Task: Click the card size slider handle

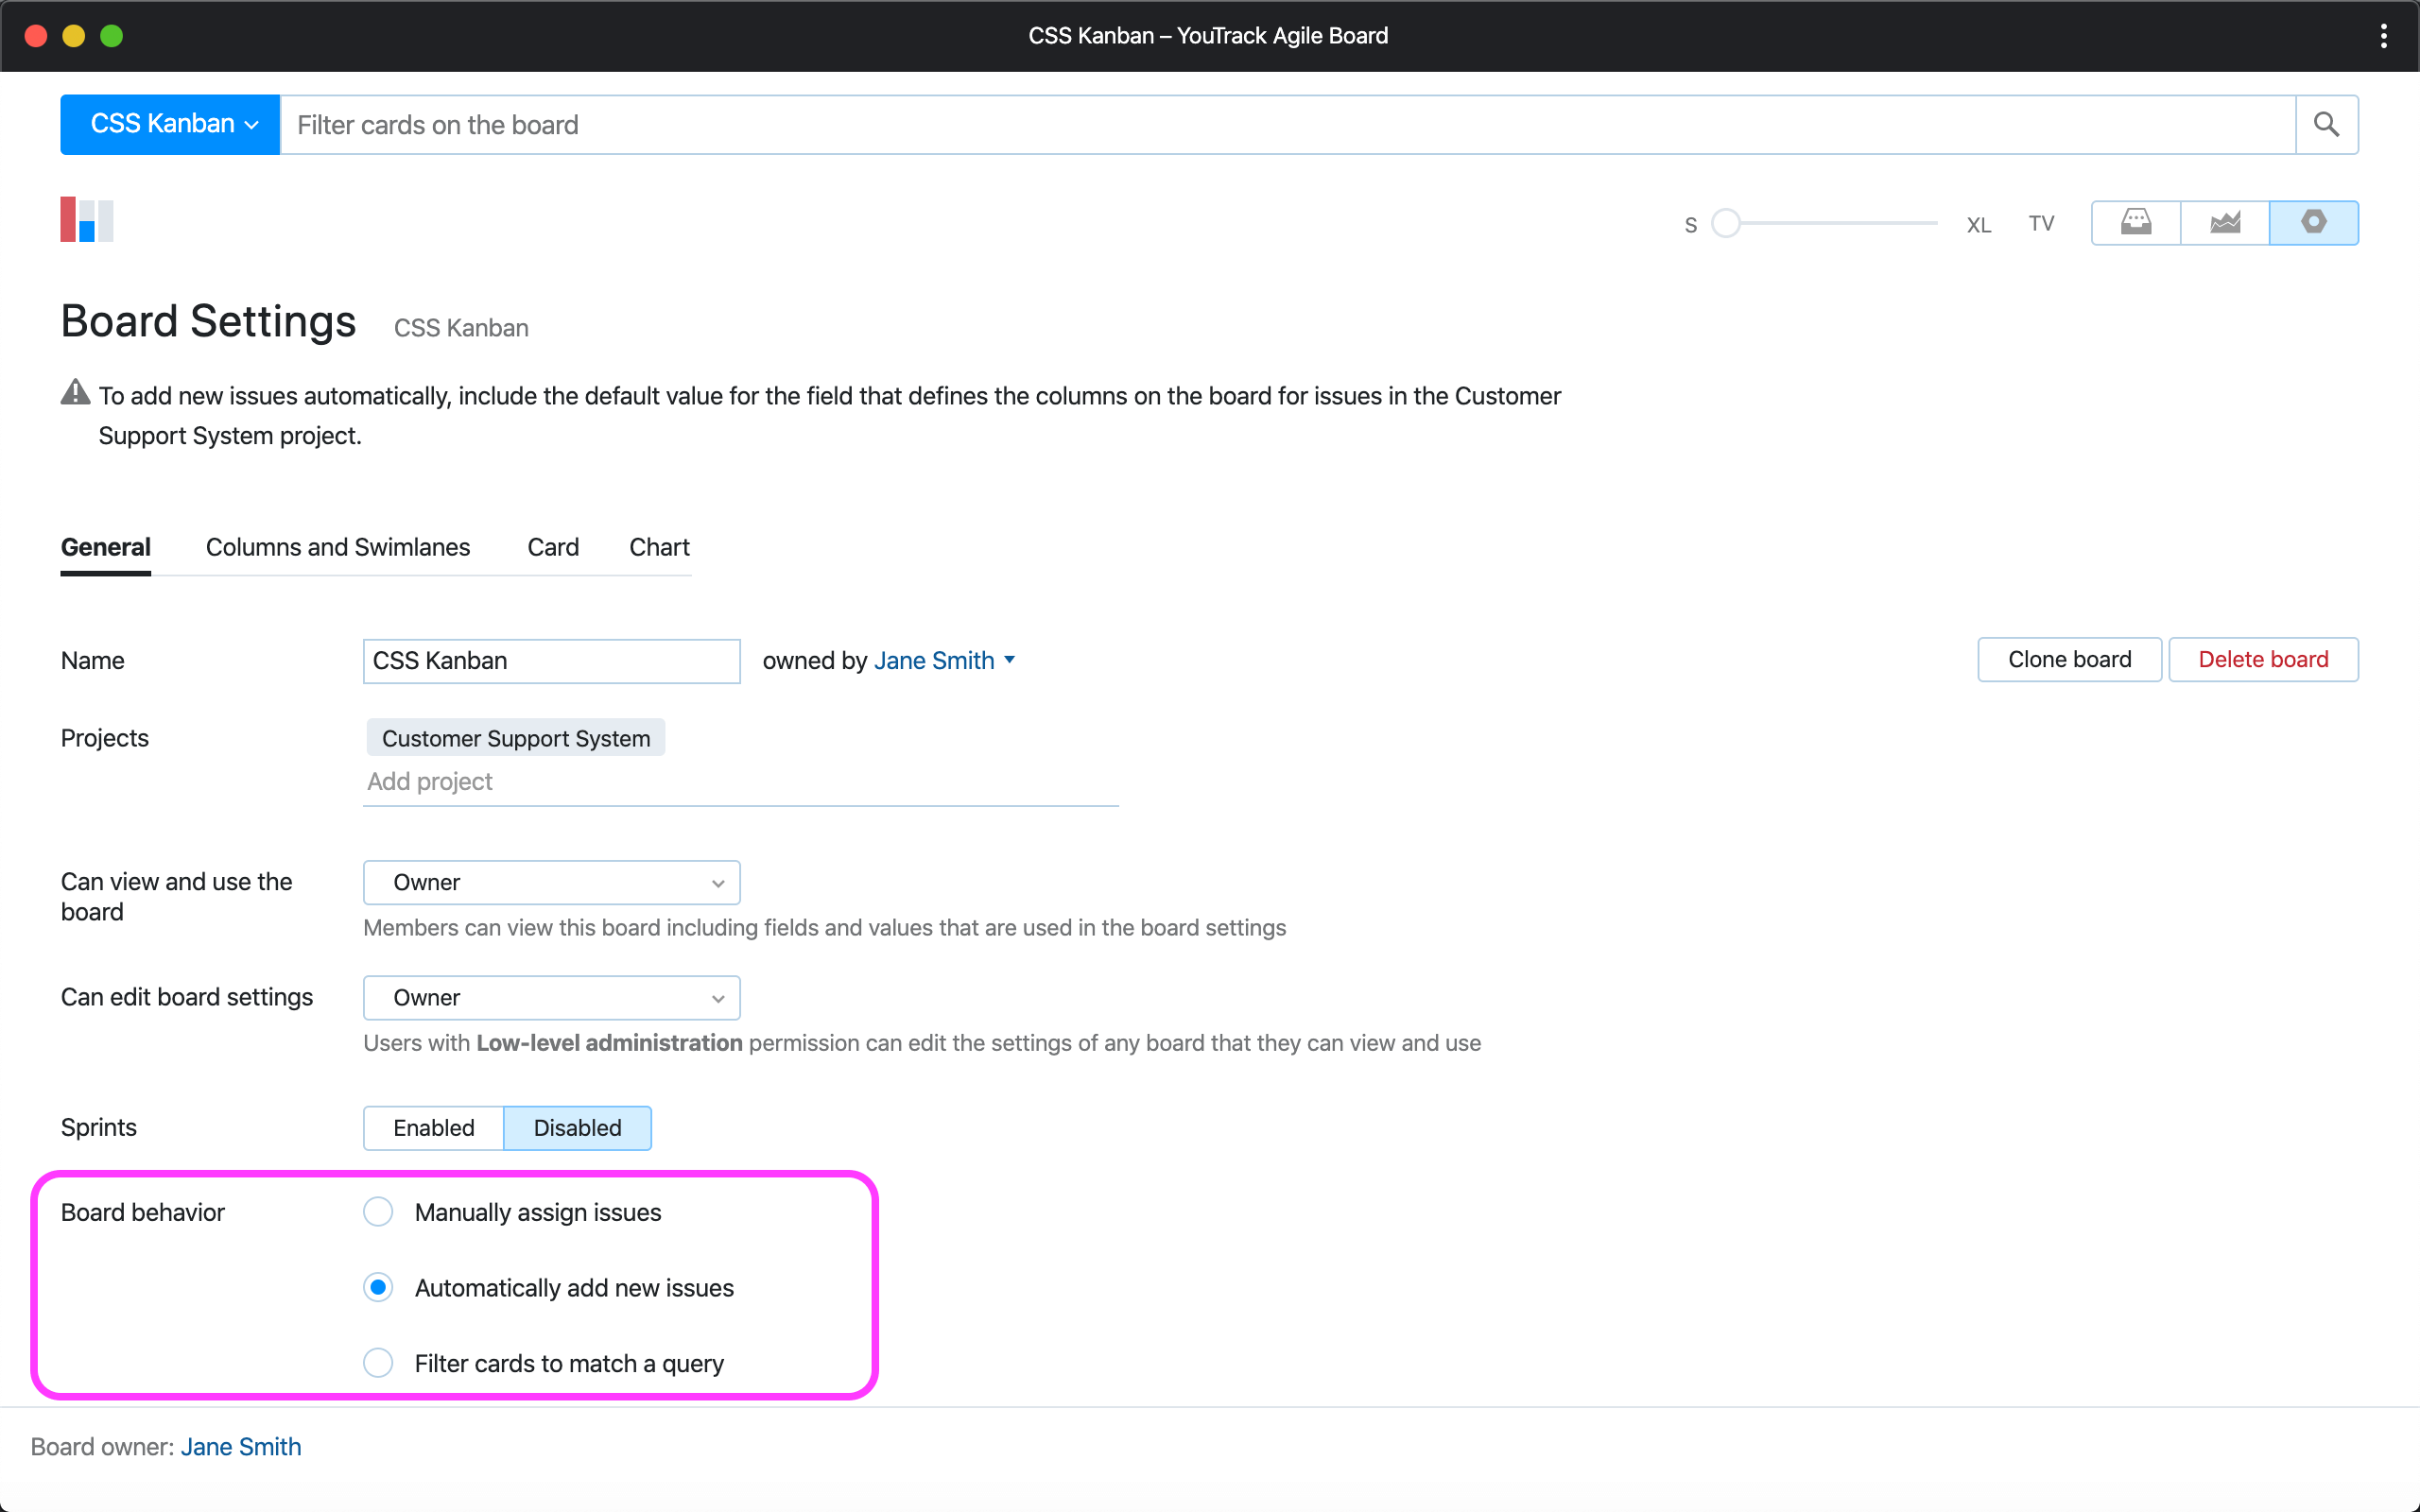Action: point(1726,223)
